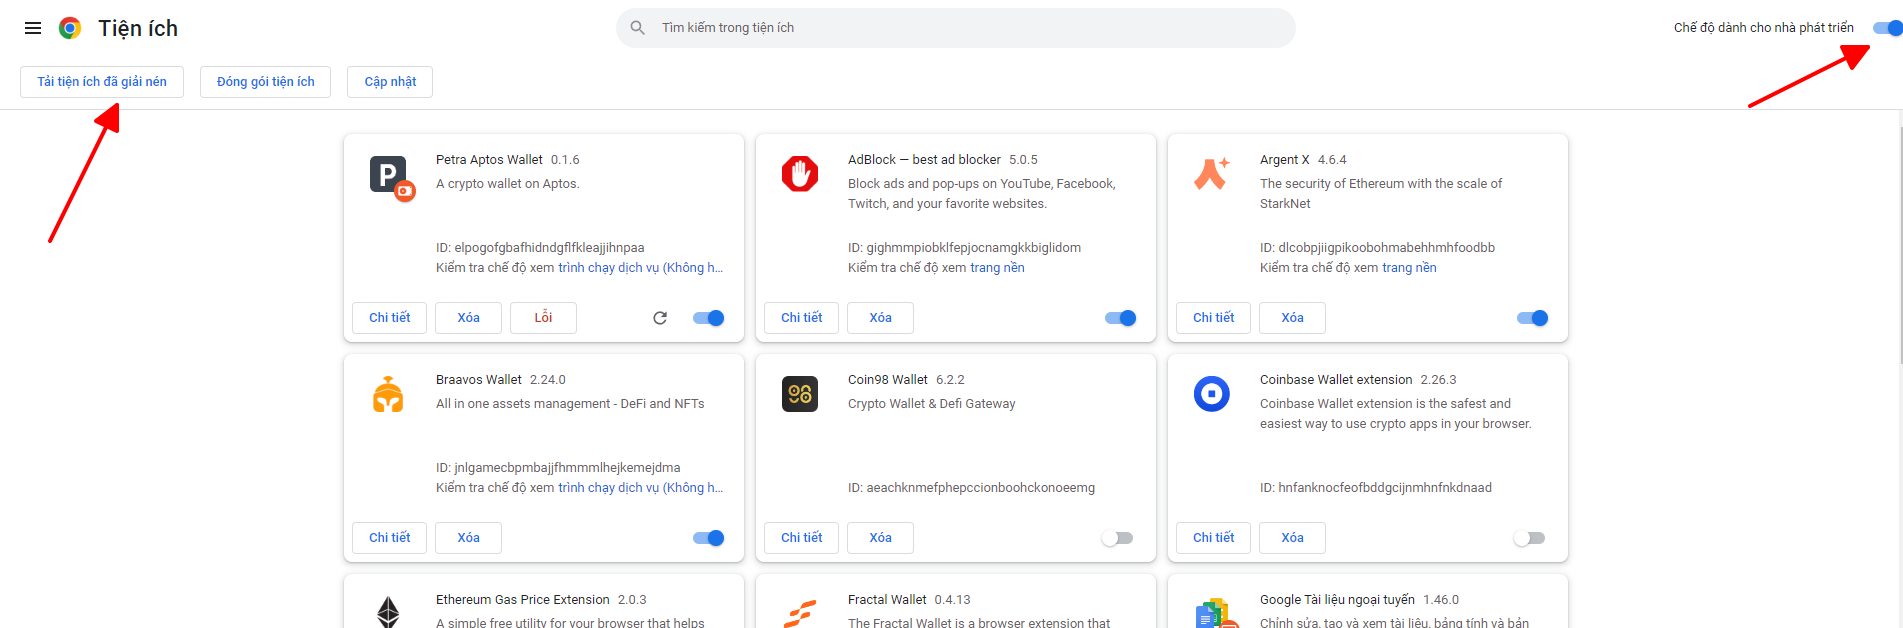Click the reload icon for Petra Aptos Wallet

[660, 318]
